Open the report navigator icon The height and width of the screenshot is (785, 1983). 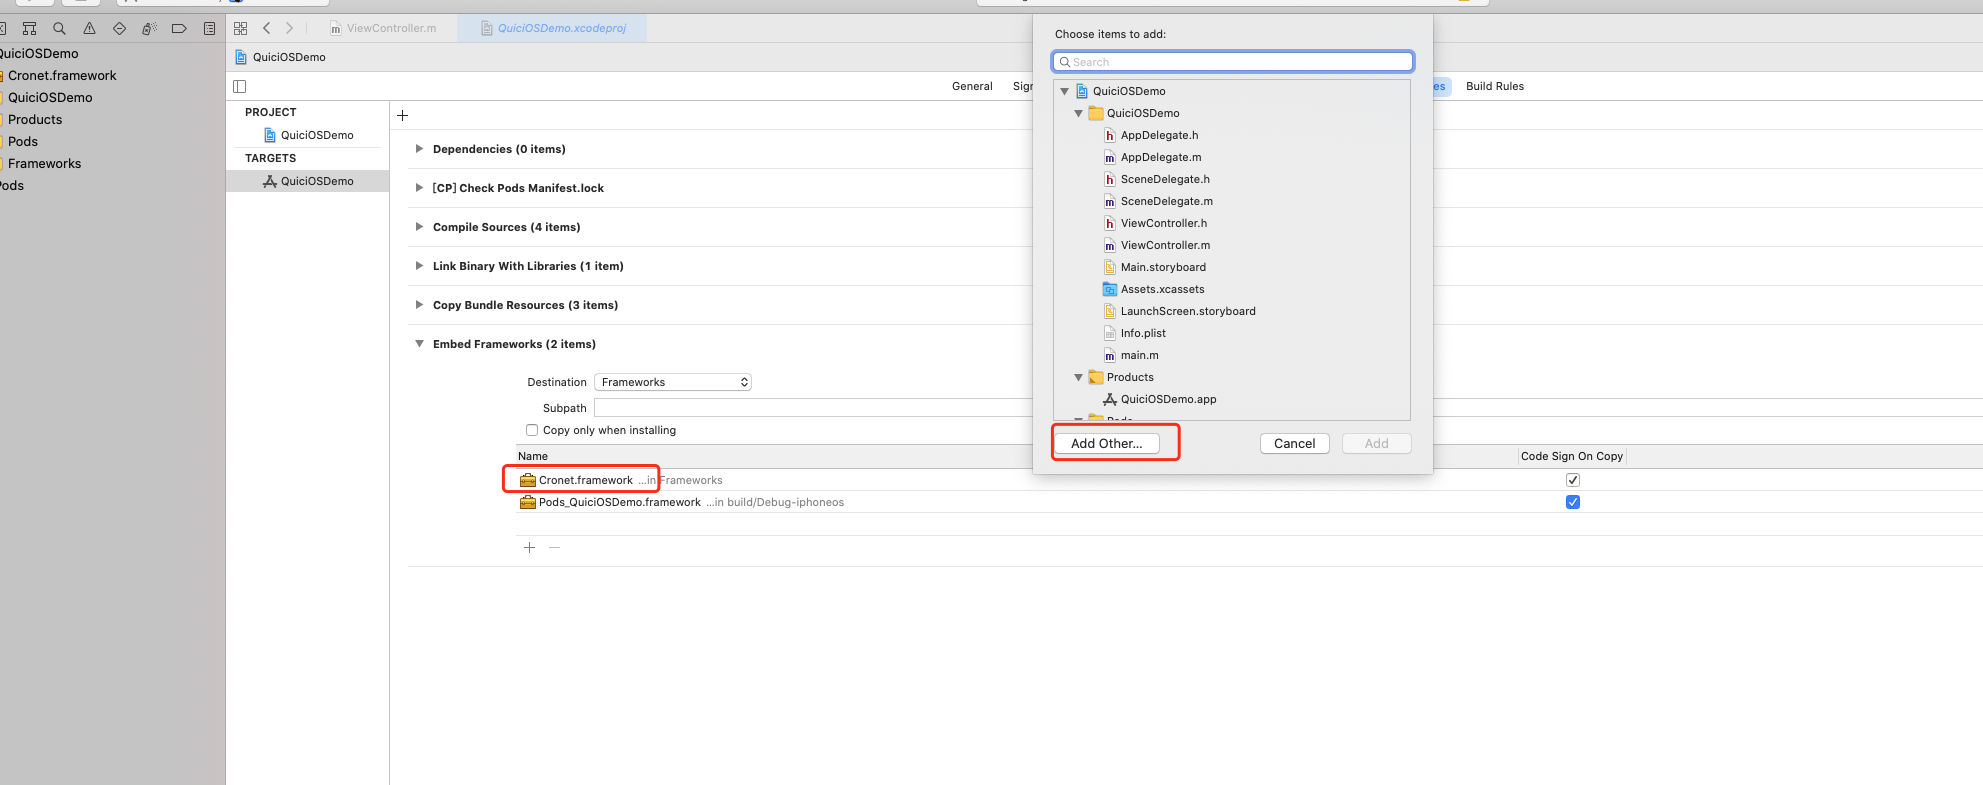(209, 29)
